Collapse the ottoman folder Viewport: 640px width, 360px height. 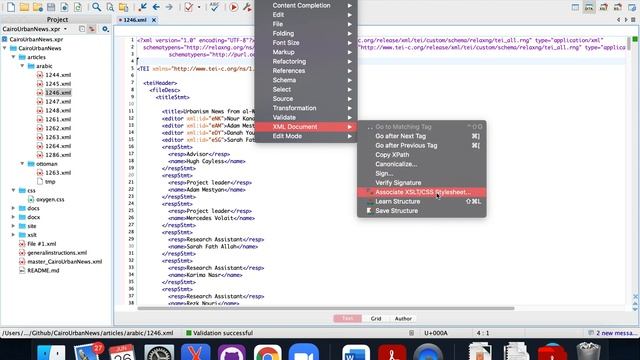tap(22, 164)
